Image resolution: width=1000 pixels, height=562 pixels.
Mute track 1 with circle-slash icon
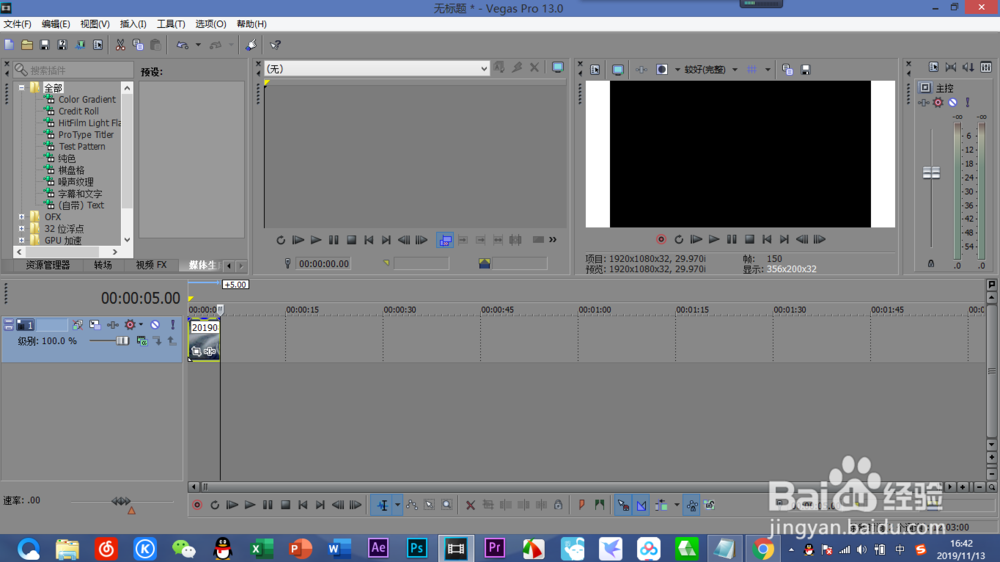coord(155,325)
